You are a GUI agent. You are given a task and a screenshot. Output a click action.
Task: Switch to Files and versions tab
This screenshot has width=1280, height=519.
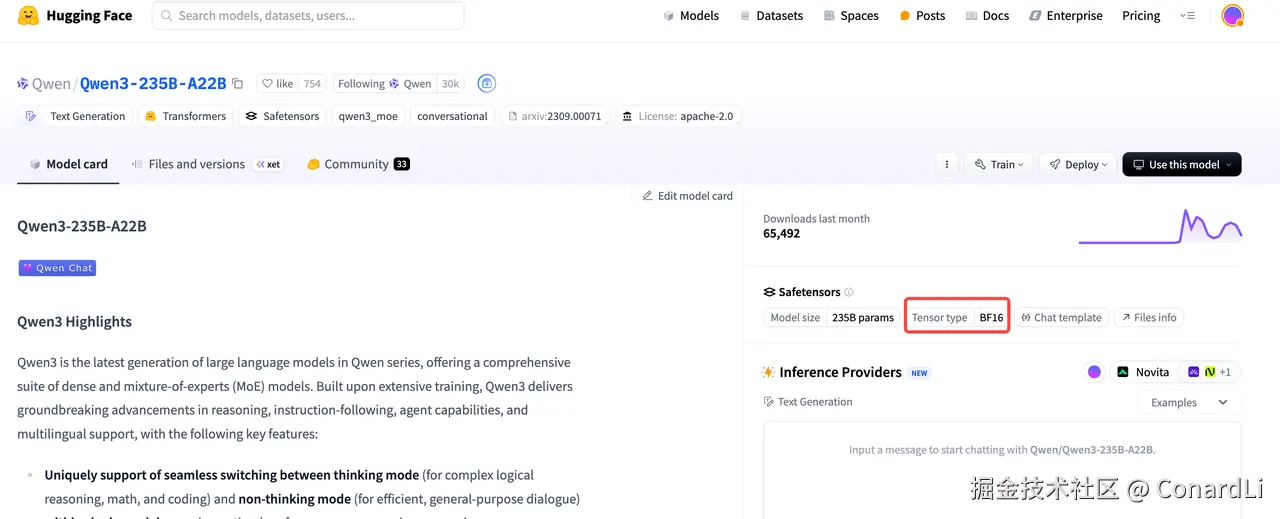(196, 164)
